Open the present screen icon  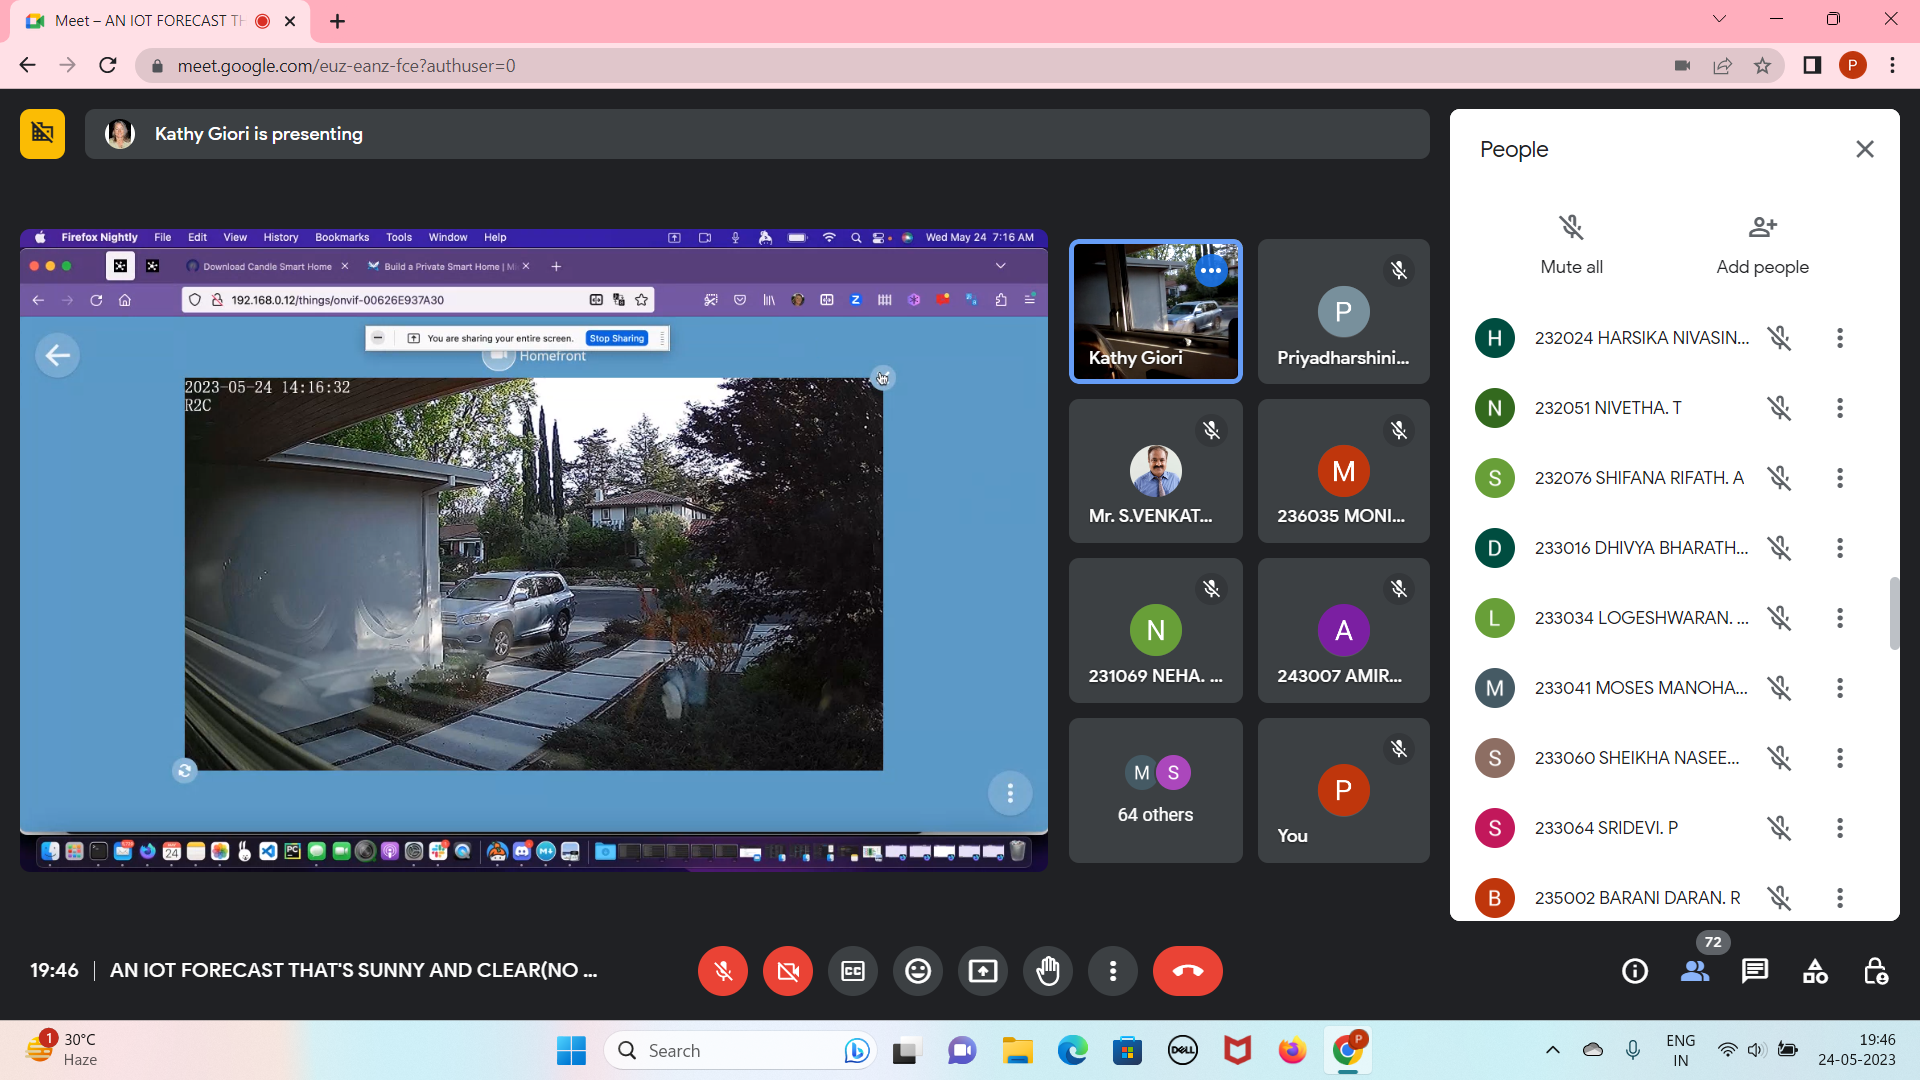click(982, 971)
